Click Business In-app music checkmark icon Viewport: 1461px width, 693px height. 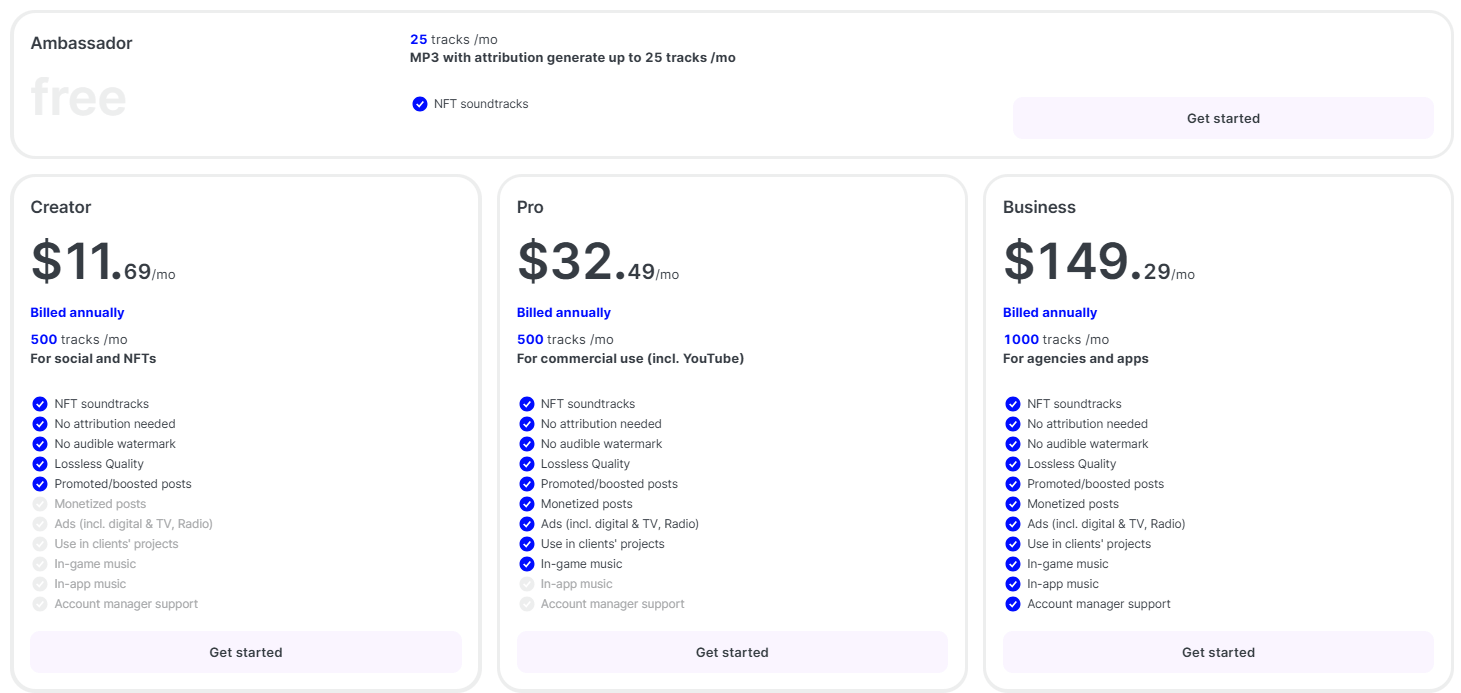1013,584
